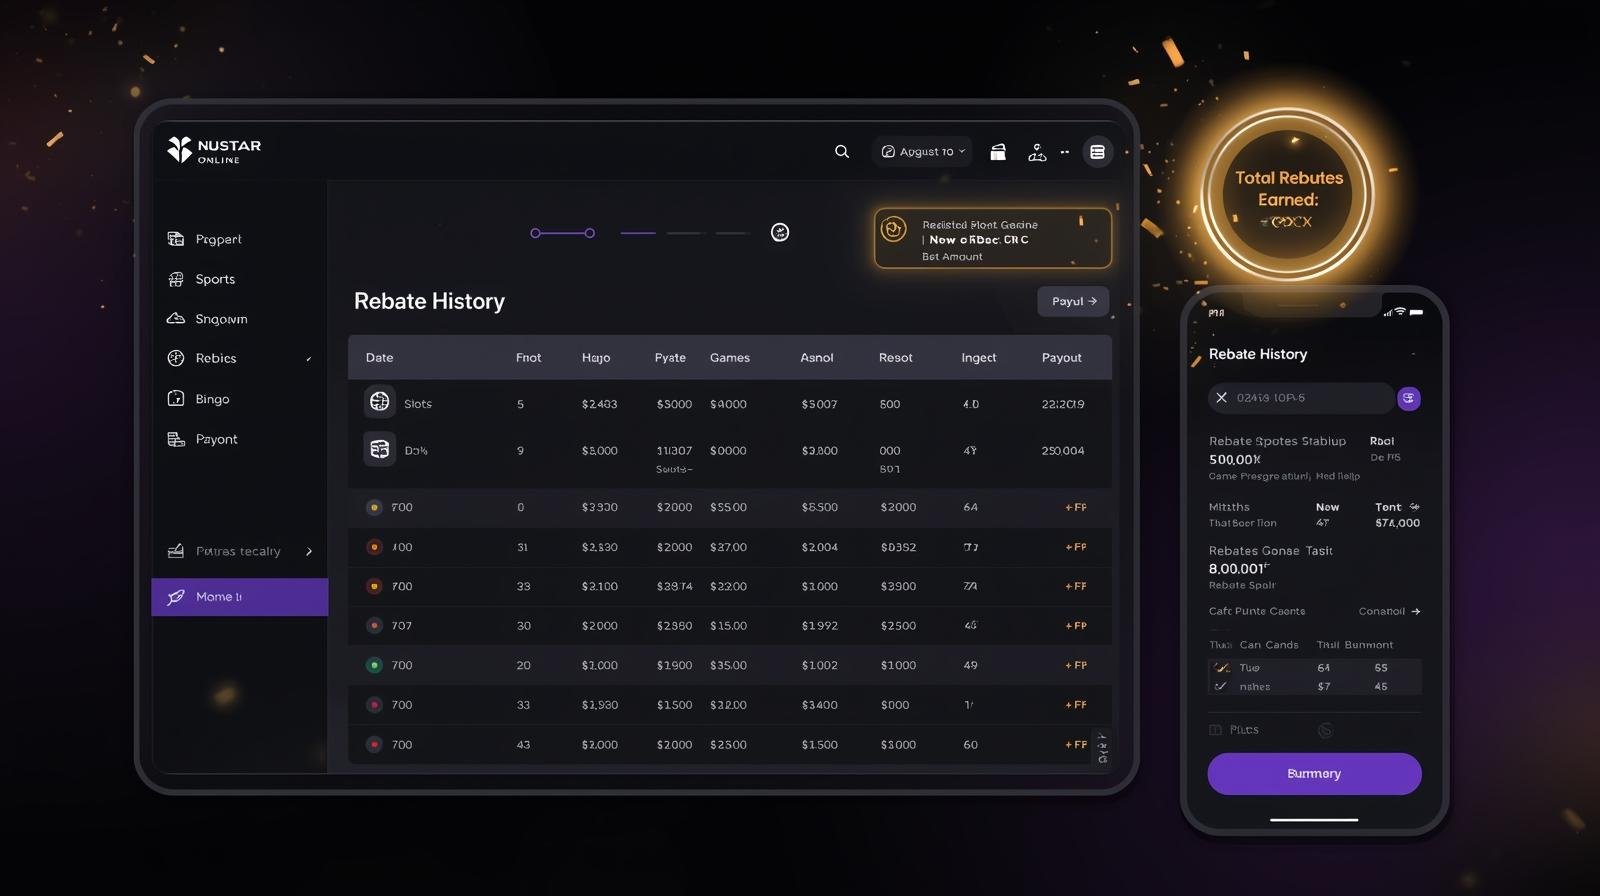The height and width of the screenshot is (896, 1600).
Task: Click the Piıcs icon on phone
Action: 1215,730
